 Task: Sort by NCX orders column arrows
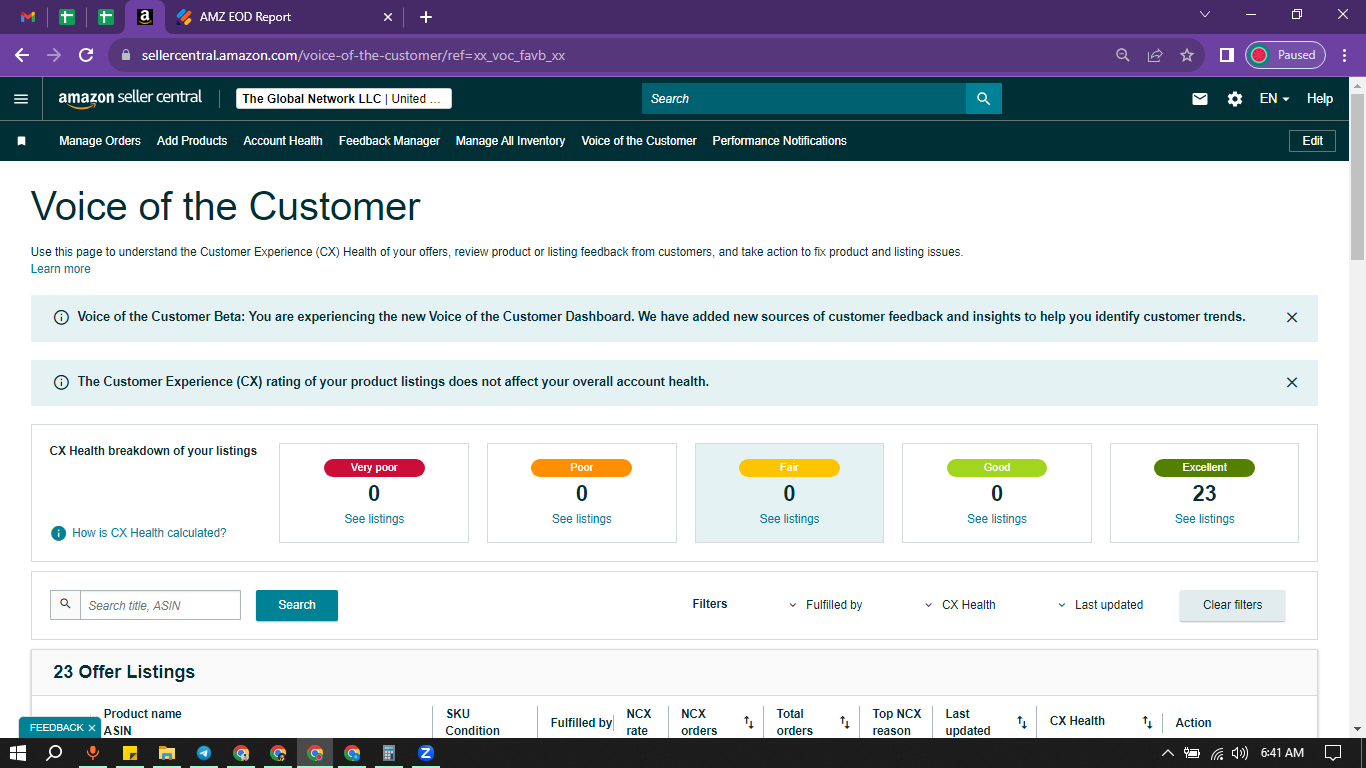click(x=748, y=722)
